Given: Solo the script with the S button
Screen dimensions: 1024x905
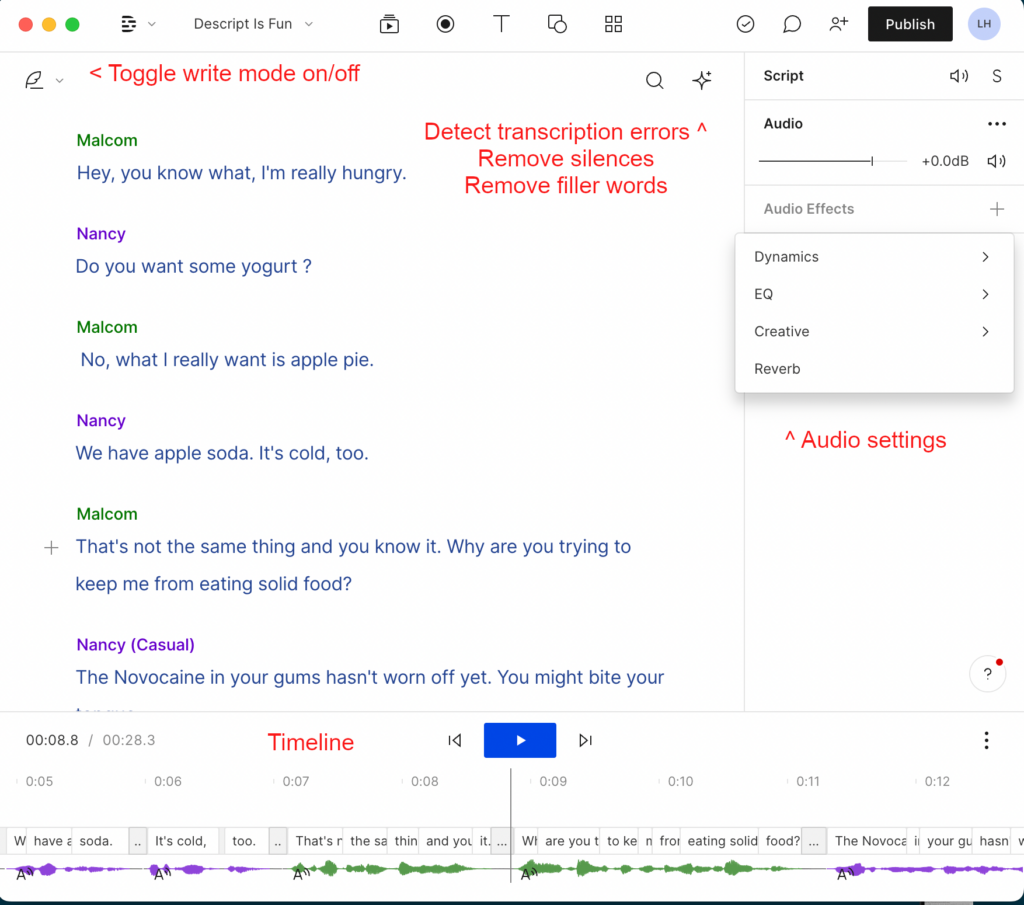Looking at the screenshot, I should (996, 76).
